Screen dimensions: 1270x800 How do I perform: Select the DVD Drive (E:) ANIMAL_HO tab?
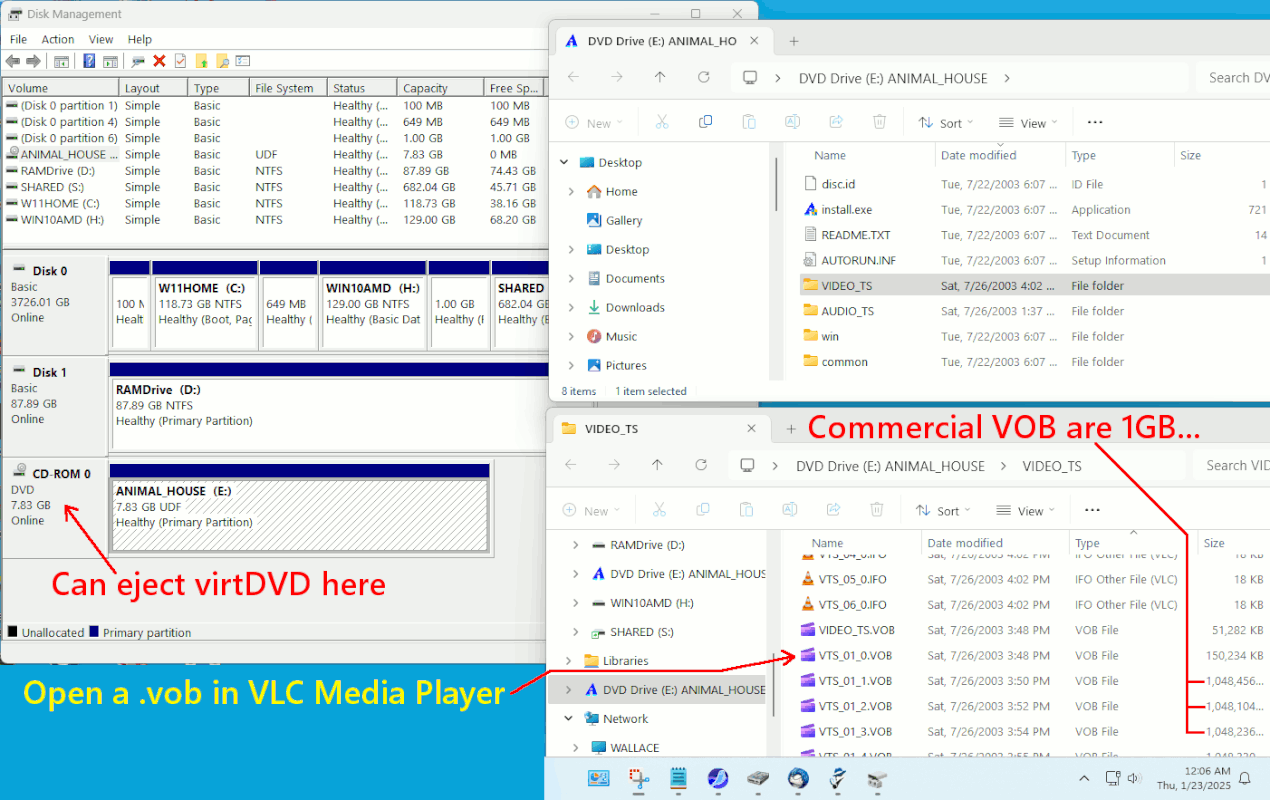(664, 41)
